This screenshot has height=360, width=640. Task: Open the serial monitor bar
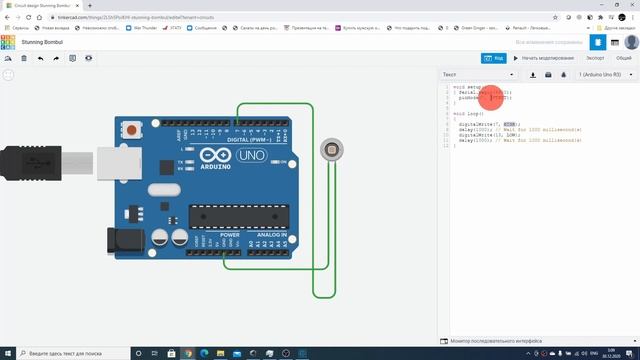[539, 341]
